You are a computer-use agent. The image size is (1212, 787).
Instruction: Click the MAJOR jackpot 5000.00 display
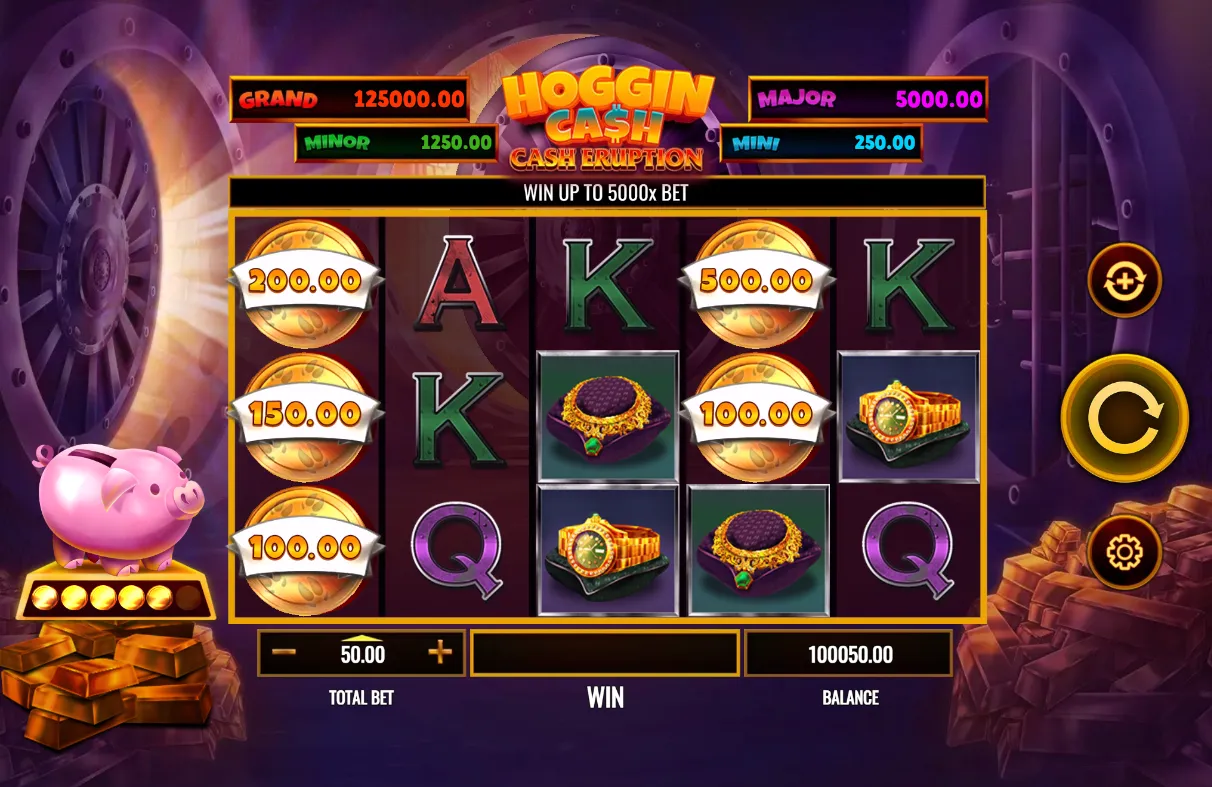pos(868,99)
